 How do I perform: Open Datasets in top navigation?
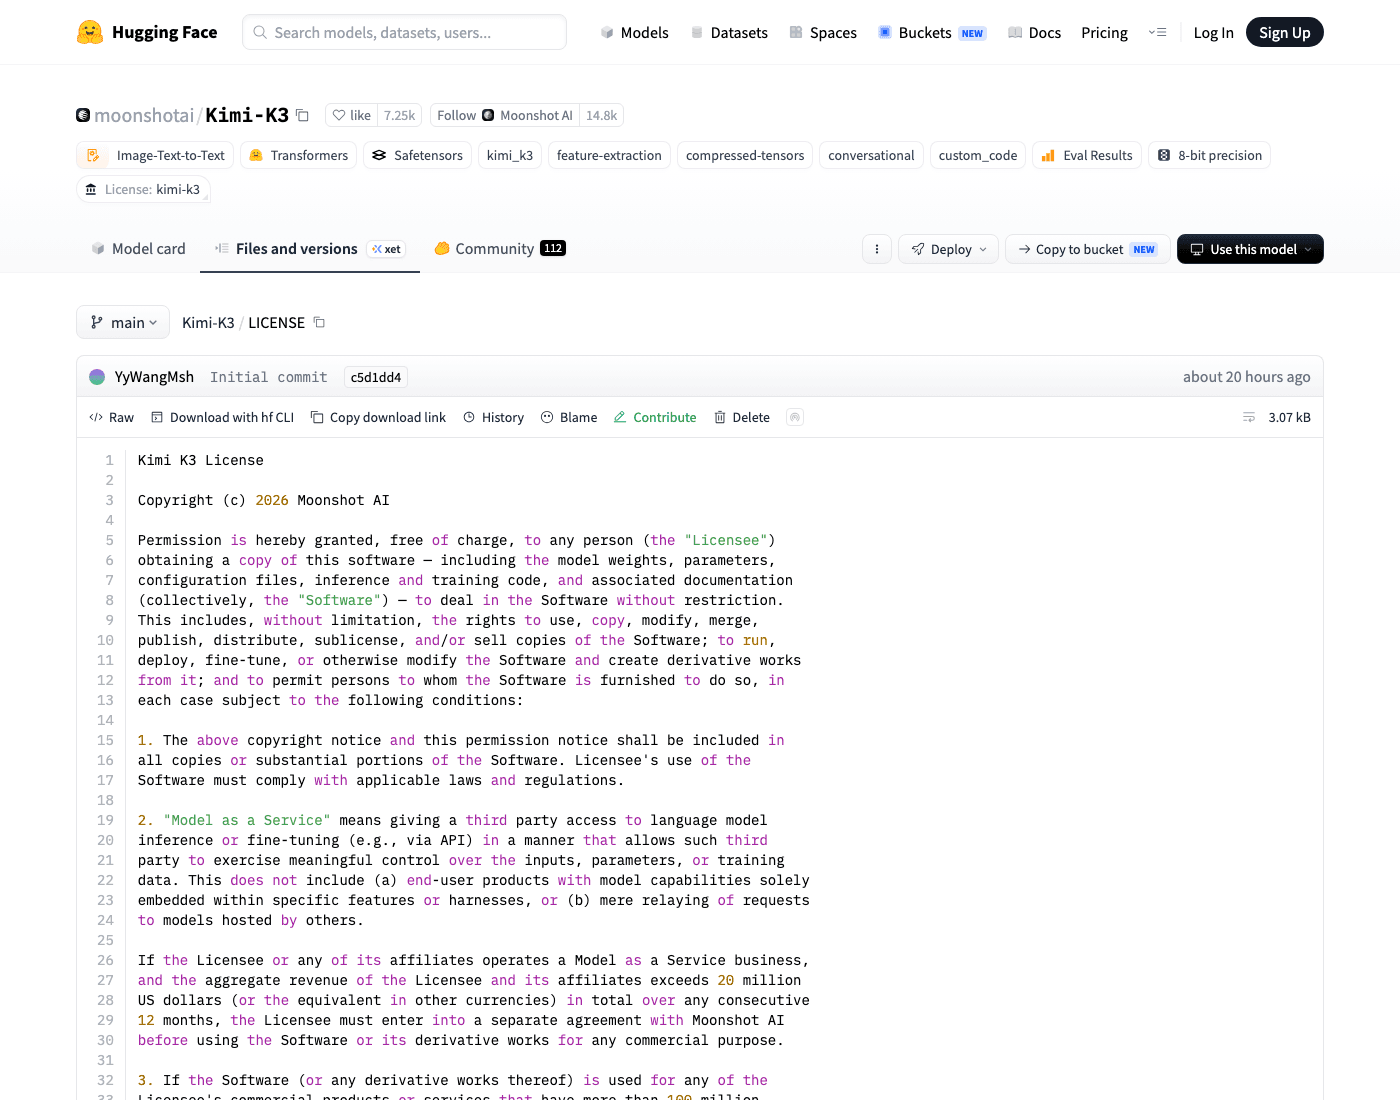tap(729, 32)
